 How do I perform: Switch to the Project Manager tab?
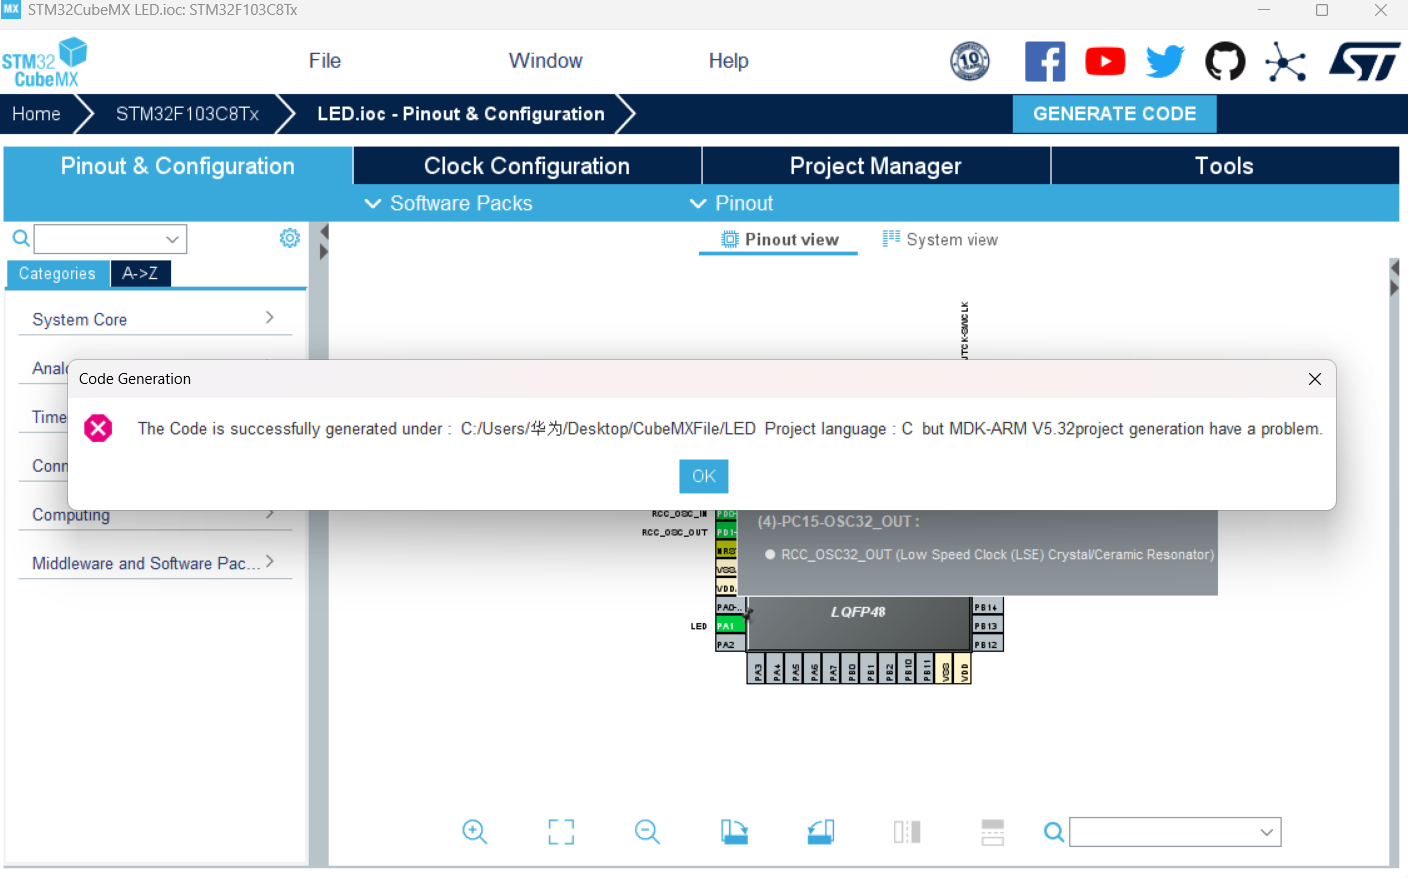pos(876,166)
